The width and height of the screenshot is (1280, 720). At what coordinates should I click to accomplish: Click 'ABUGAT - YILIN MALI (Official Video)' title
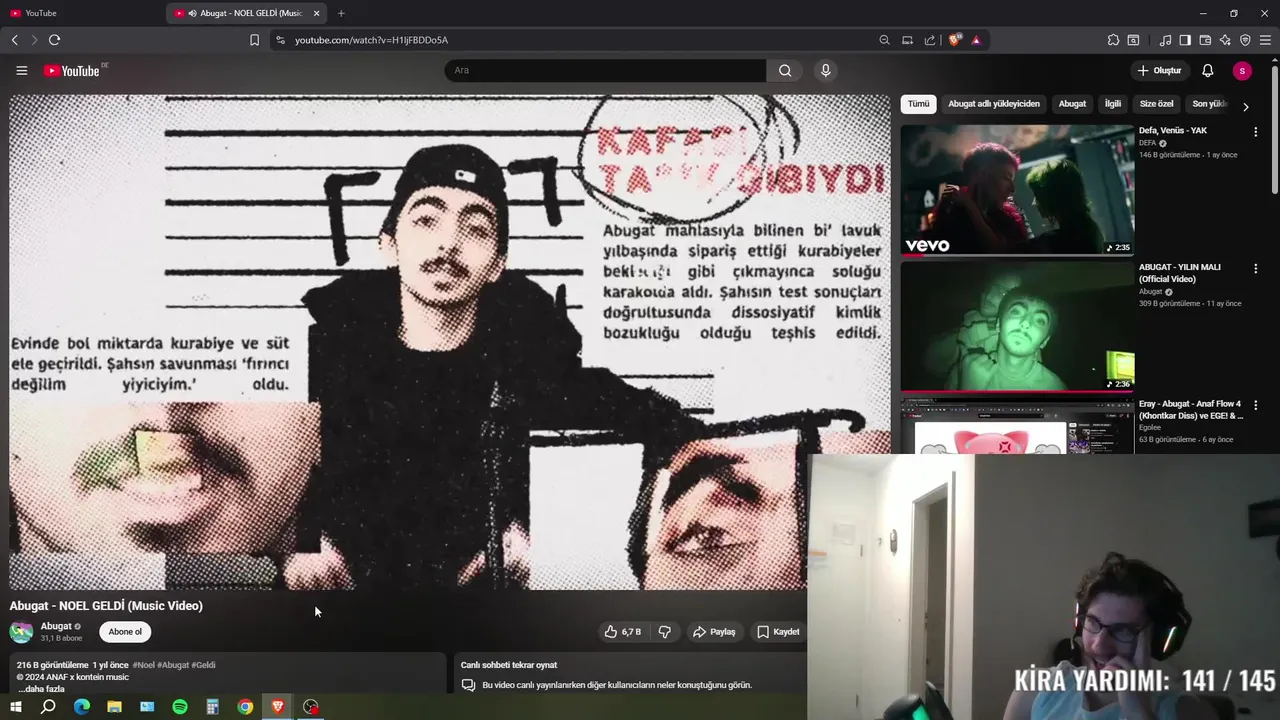point(1180,273)
